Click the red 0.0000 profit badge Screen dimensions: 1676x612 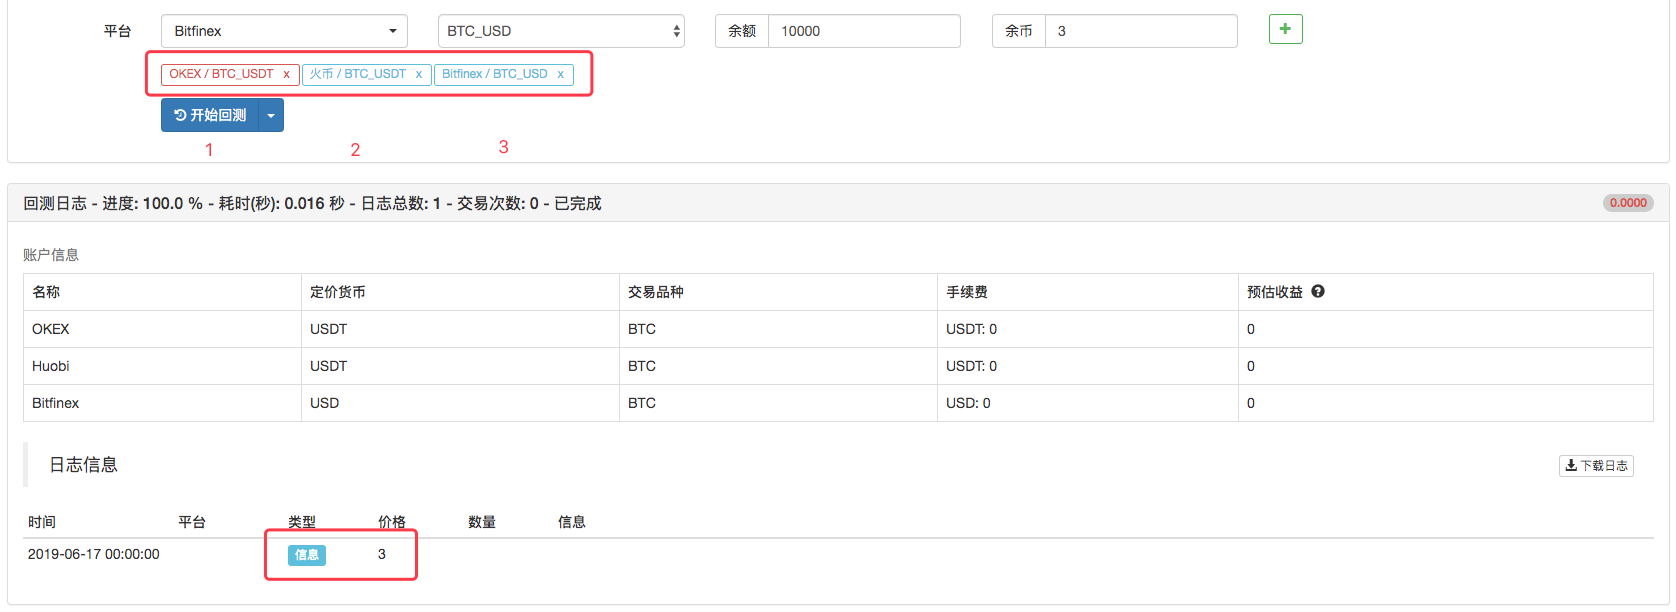point(1628,203)
